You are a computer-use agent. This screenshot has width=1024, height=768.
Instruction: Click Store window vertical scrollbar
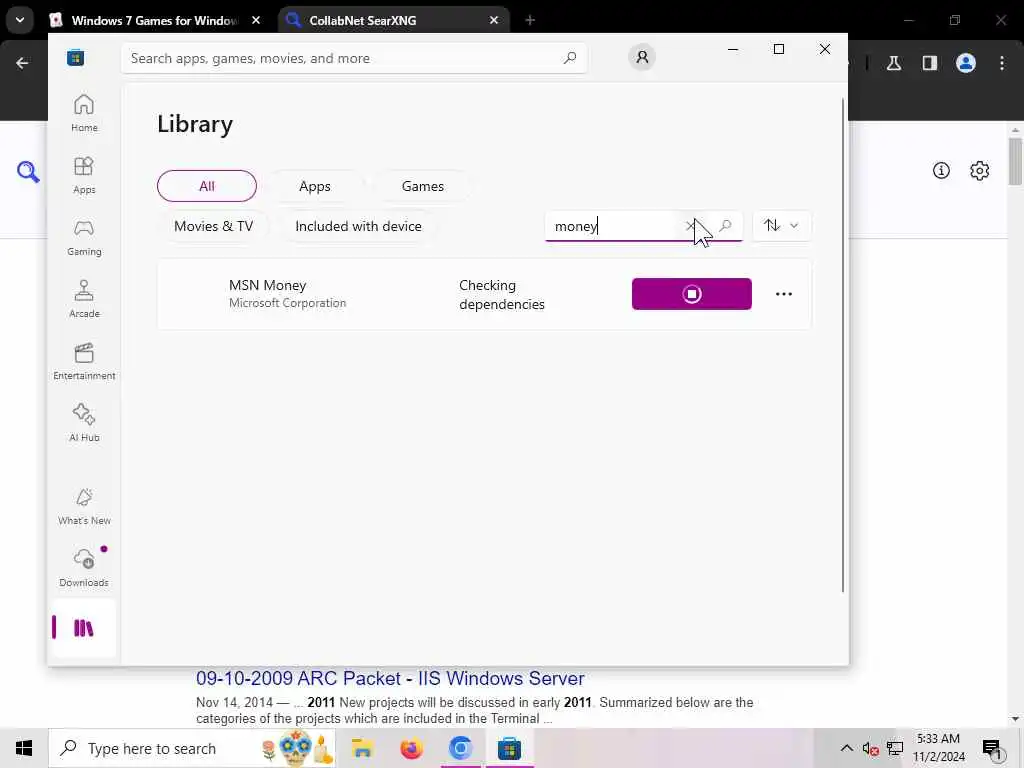point(843,345)
